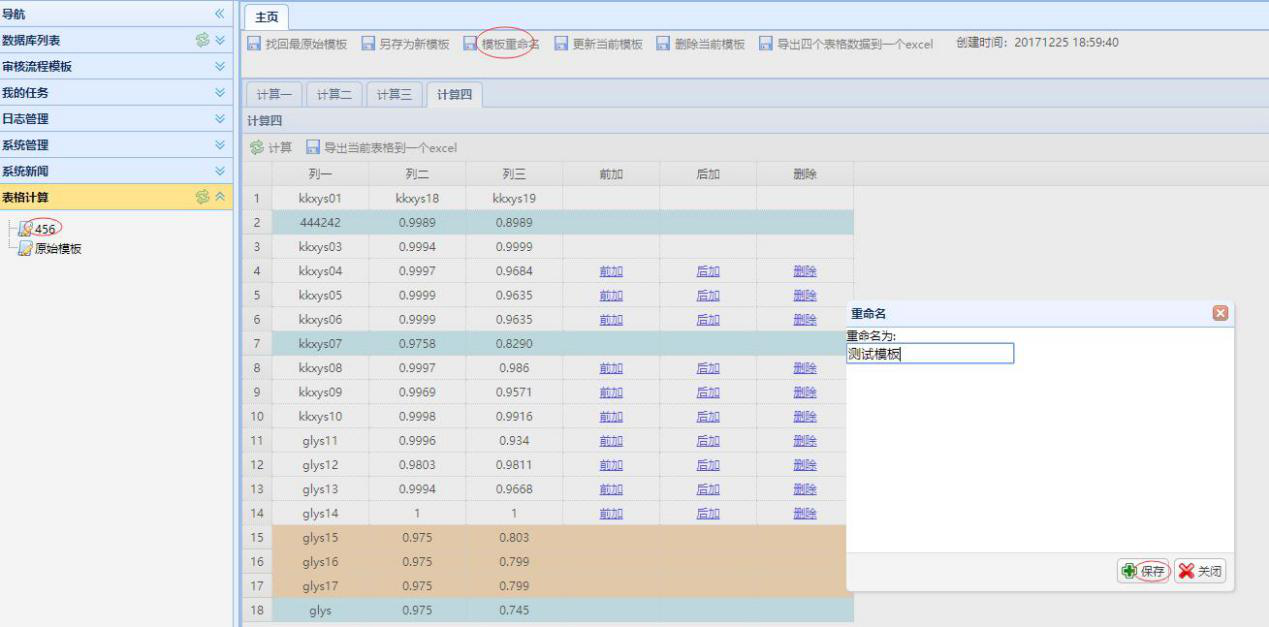Image resolution: width=1269 pixels, height=627 pixels.
Task: Select the 0.9803 cell in the glys12 row
Action: coord(417,465)
